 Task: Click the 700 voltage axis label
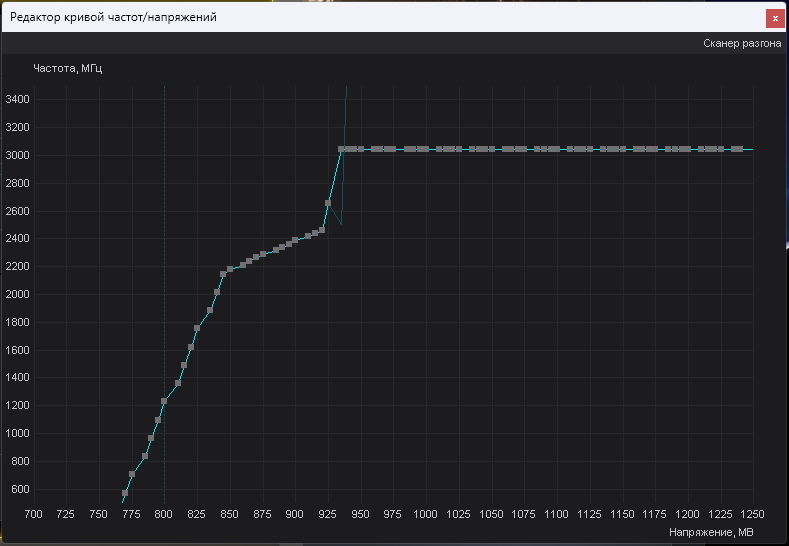coord(34,514)
